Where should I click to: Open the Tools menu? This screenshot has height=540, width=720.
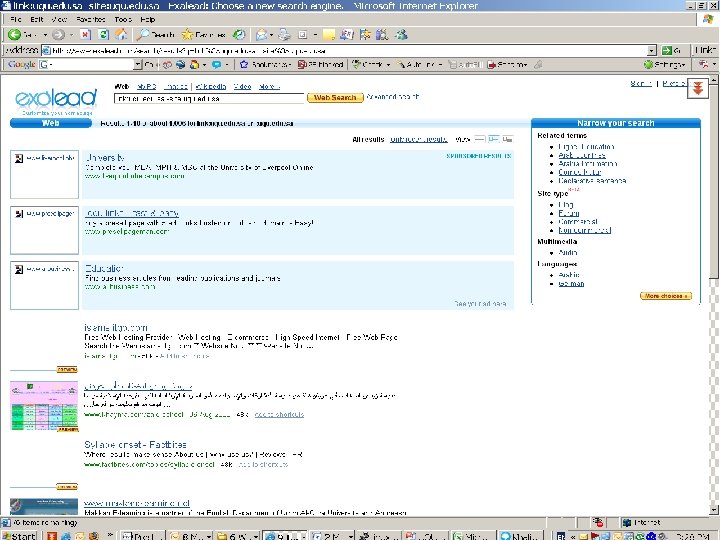123,19
